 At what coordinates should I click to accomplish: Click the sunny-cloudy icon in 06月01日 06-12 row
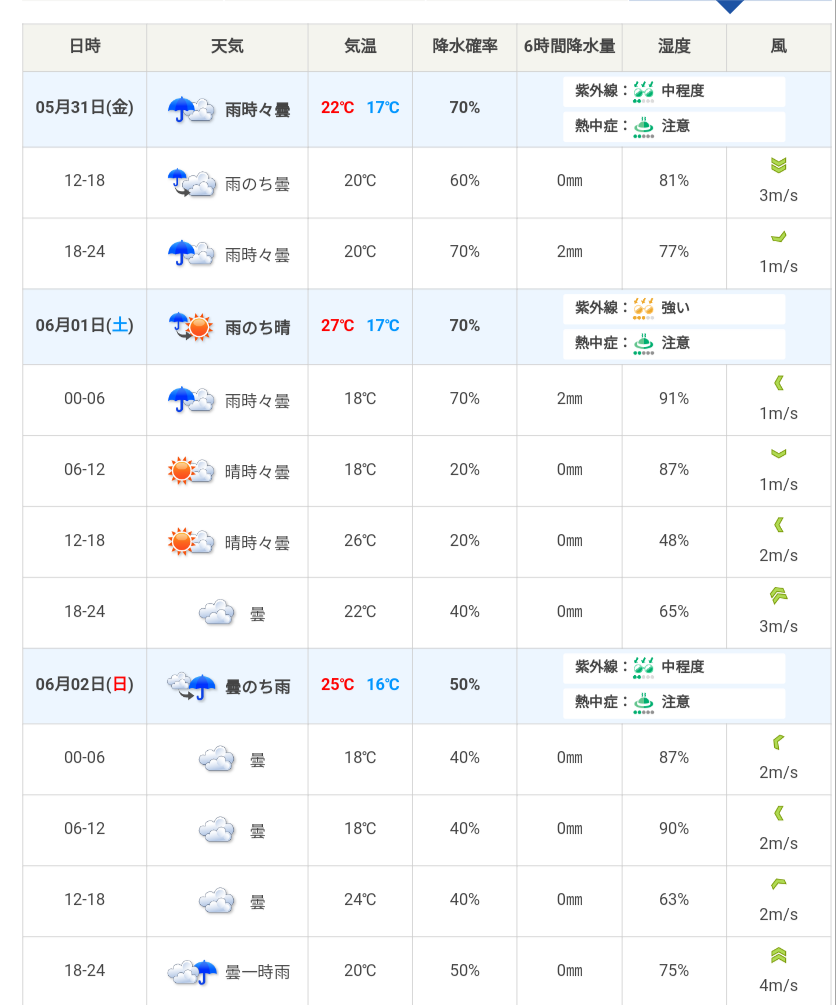pos(191,470)
